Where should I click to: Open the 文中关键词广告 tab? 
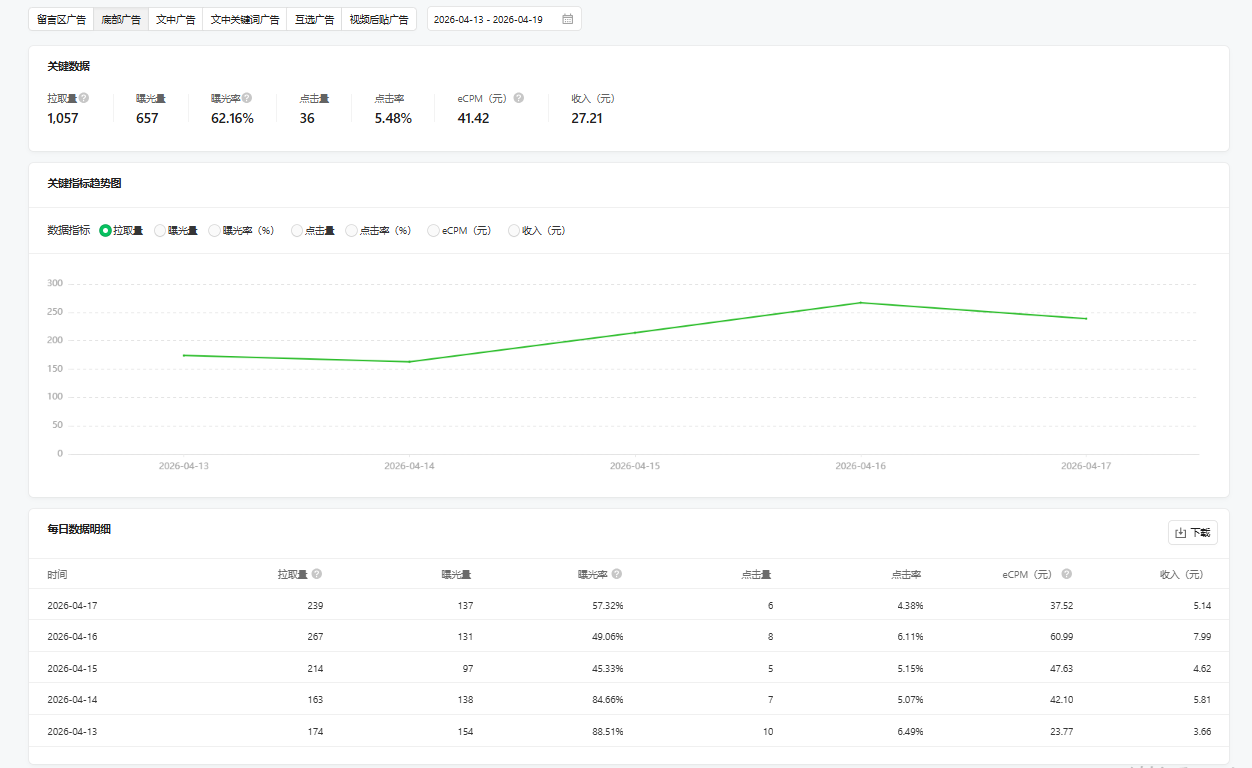(244, 19)
